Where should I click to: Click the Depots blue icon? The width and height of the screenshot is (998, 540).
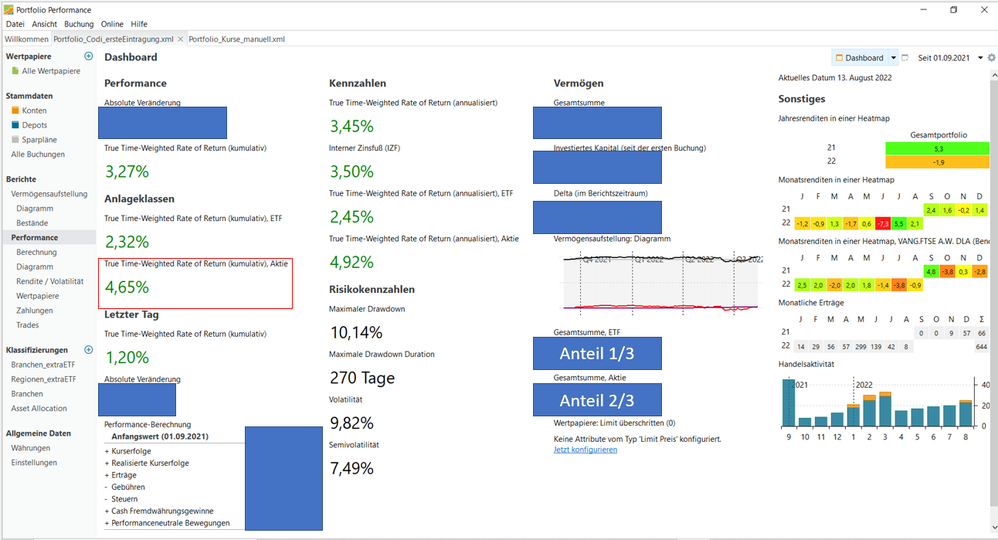coord(15,125)
